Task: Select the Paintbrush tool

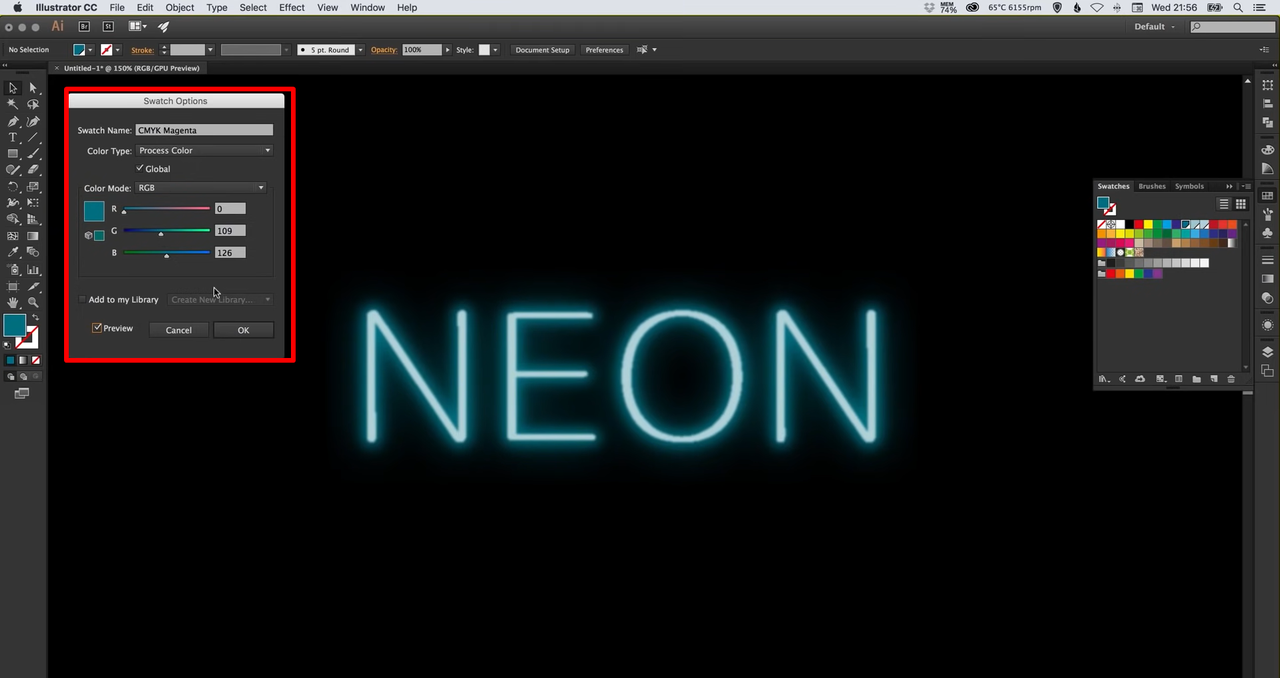Action: 33,154
